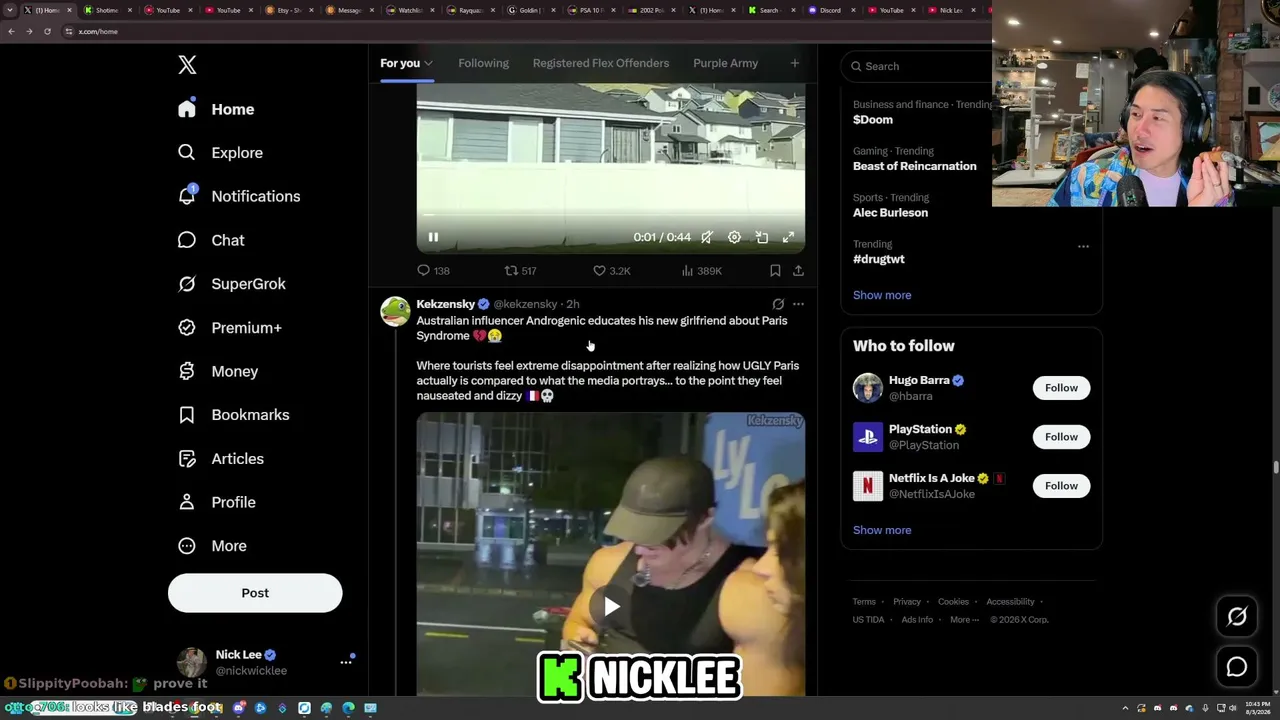View analytics for the 389K views post
Viewport: 1280px width, 720px height.
(701, 271)
